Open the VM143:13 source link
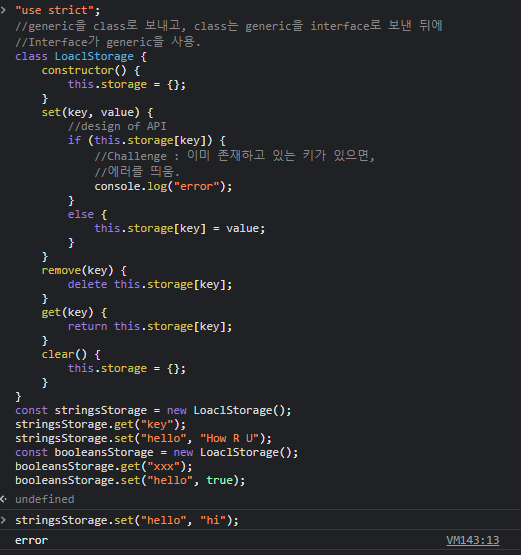This screenshot has height=555, width=521. pyautogui.click(x=472, y=540)
